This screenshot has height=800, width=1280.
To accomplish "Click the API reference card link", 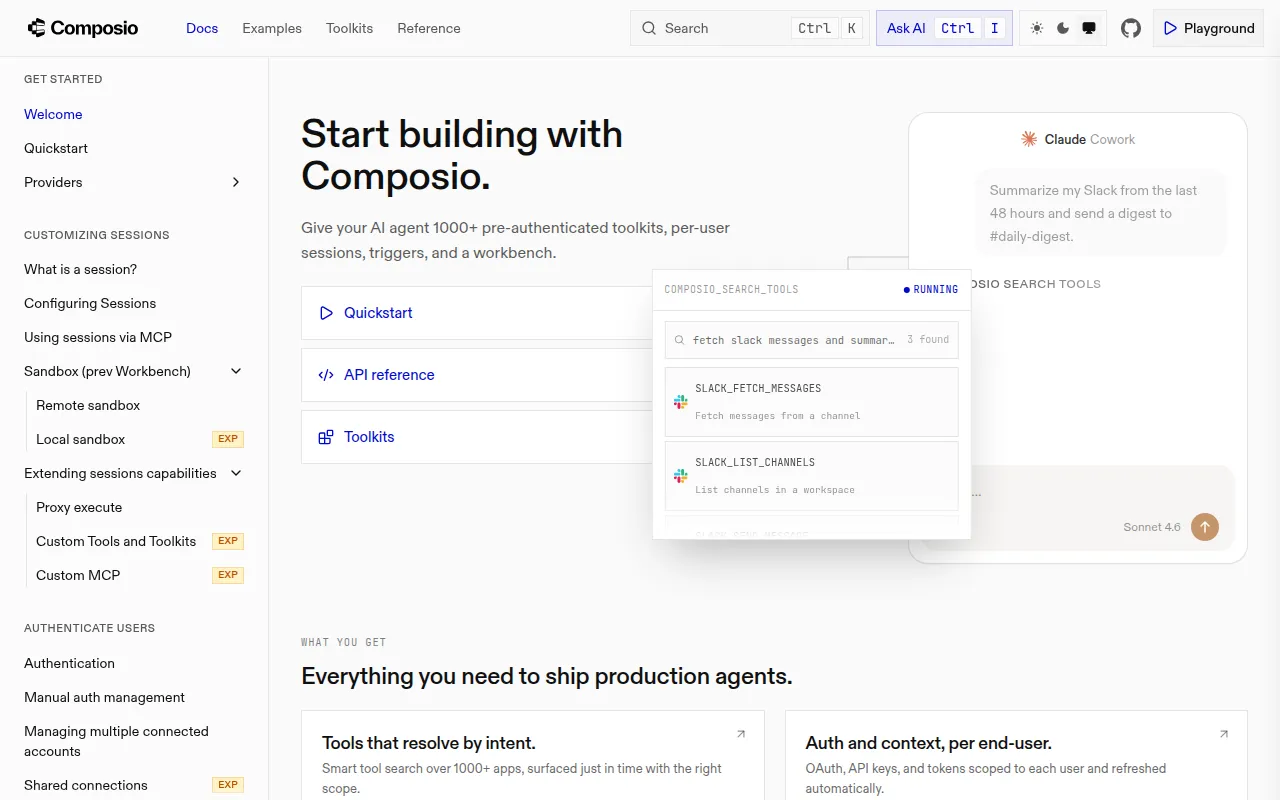I will click(x=477, y=375).
